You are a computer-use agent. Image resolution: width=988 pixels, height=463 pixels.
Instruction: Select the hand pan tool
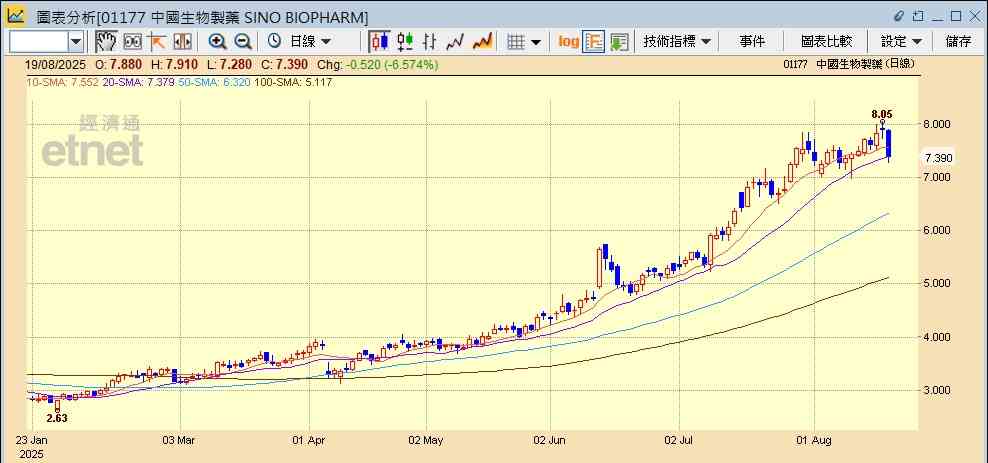pos(106,42)
